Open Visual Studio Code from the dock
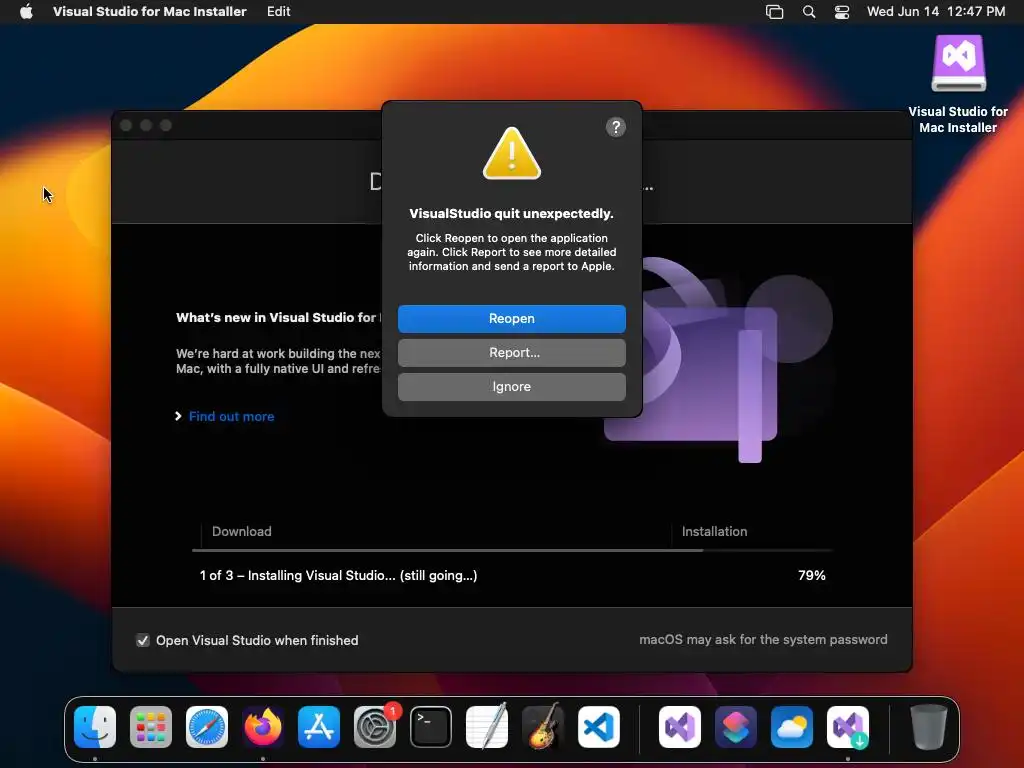 pos(599,726)
